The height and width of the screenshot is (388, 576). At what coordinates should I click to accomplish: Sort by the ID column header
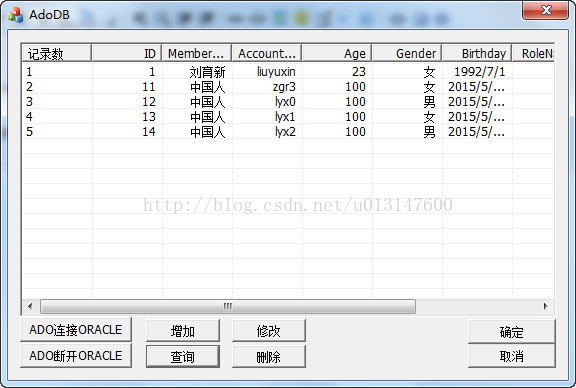(x=126, y=53)
